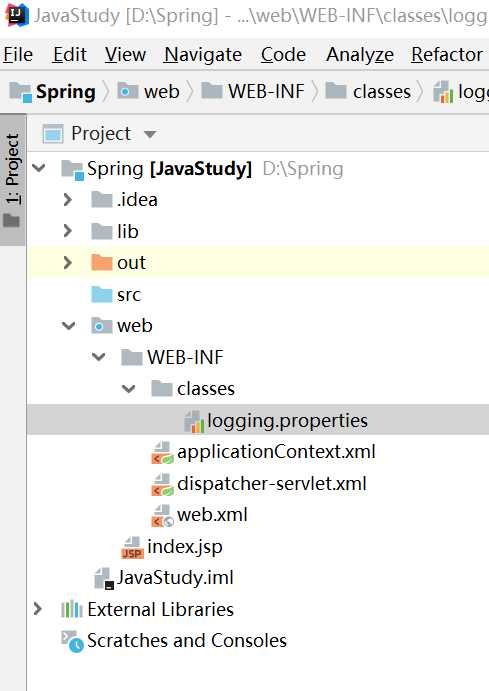Select index.jsp in the tree
Screen dimensions: 489x691
coord(185,547)
